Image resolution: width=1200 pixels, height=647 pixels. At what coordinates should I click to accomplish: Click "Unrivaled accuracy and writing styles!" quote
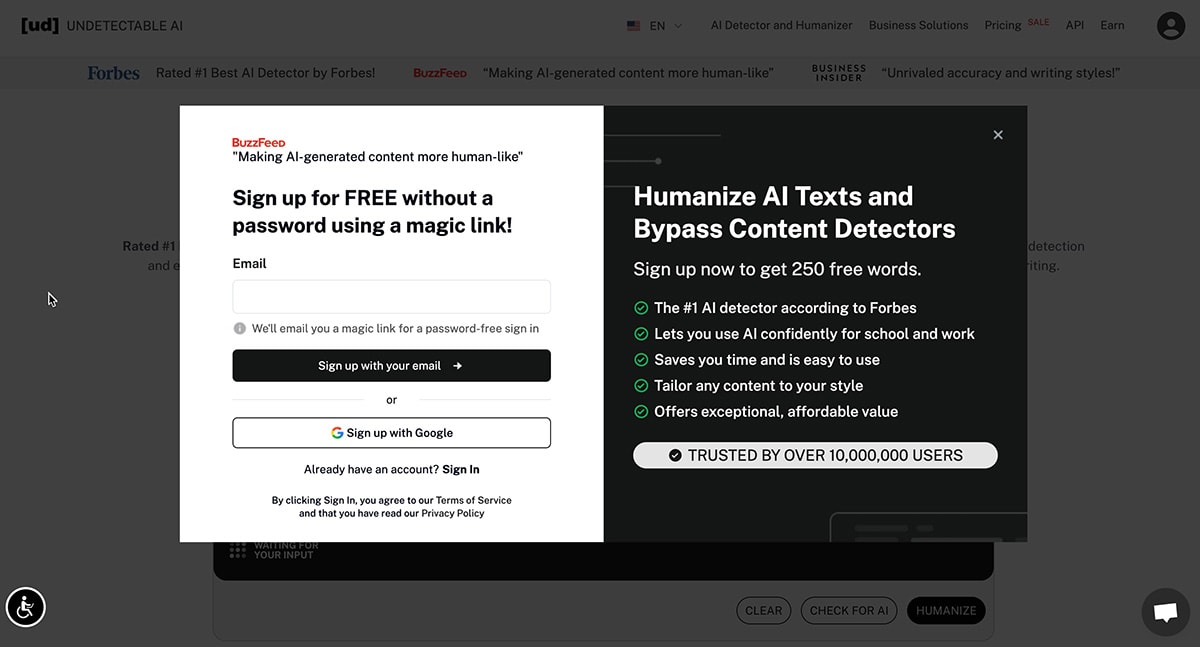1000,73
